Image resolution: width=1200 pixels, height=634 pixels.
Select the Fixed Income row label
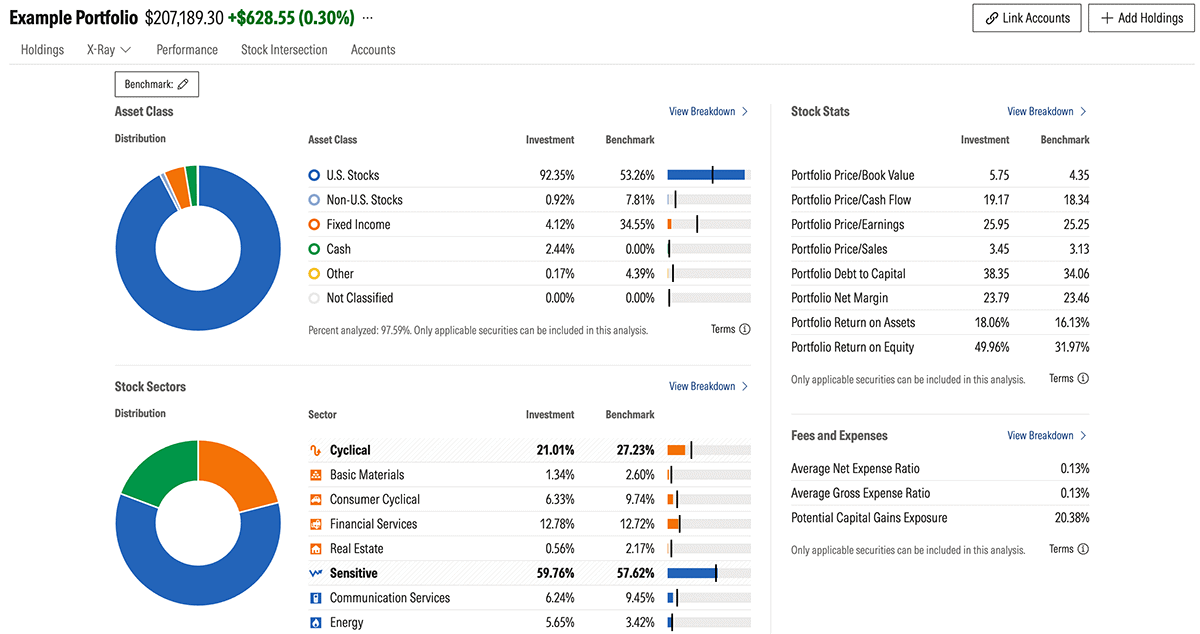tap(358, 224)
